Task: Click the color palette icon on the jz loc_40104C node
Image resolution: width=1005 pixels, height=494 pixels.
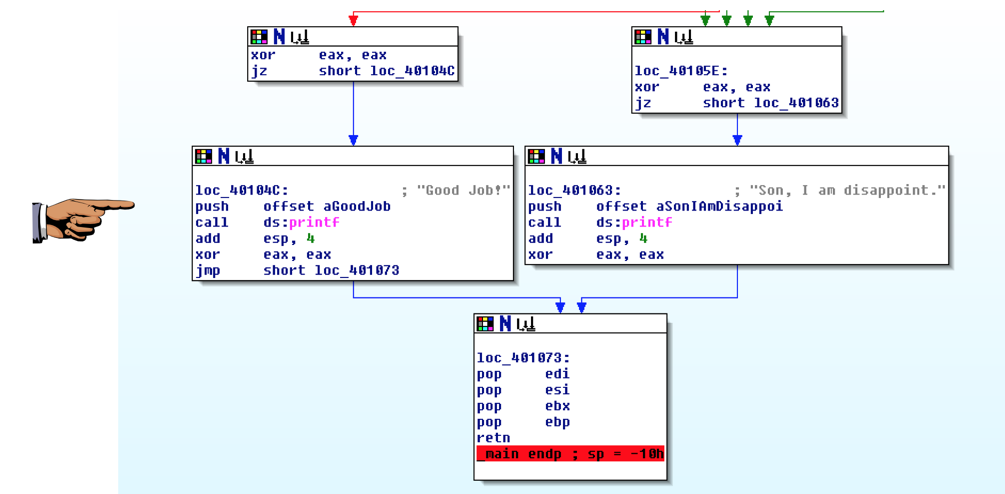Action: (x=259, y=37)
